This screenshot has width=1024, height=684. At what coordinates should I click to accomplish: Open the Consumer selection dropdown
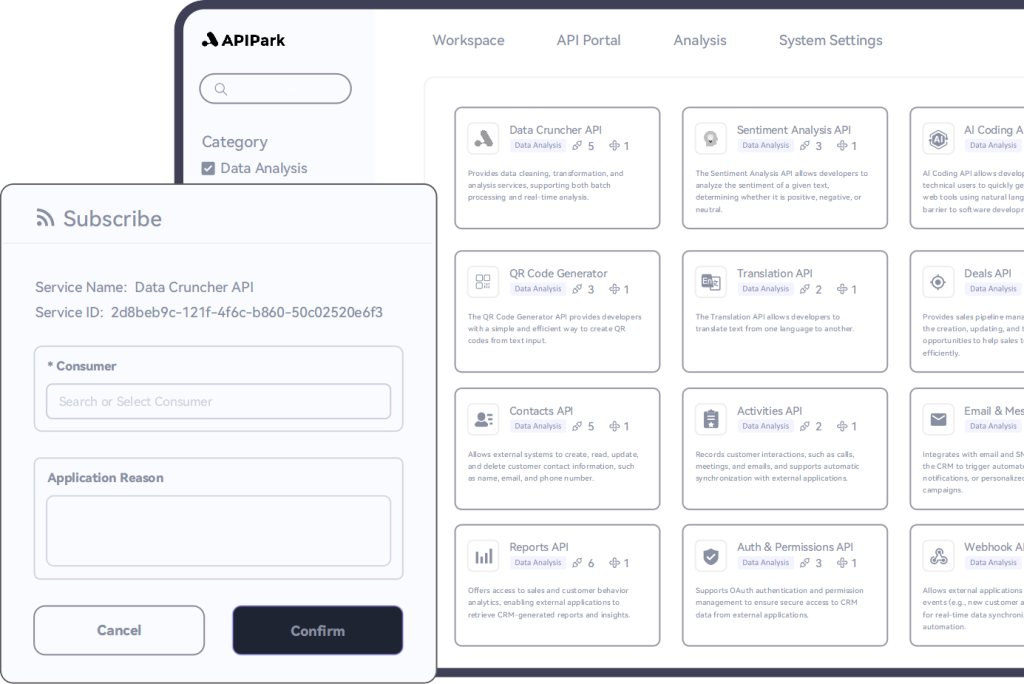click(x=218, y=401)
